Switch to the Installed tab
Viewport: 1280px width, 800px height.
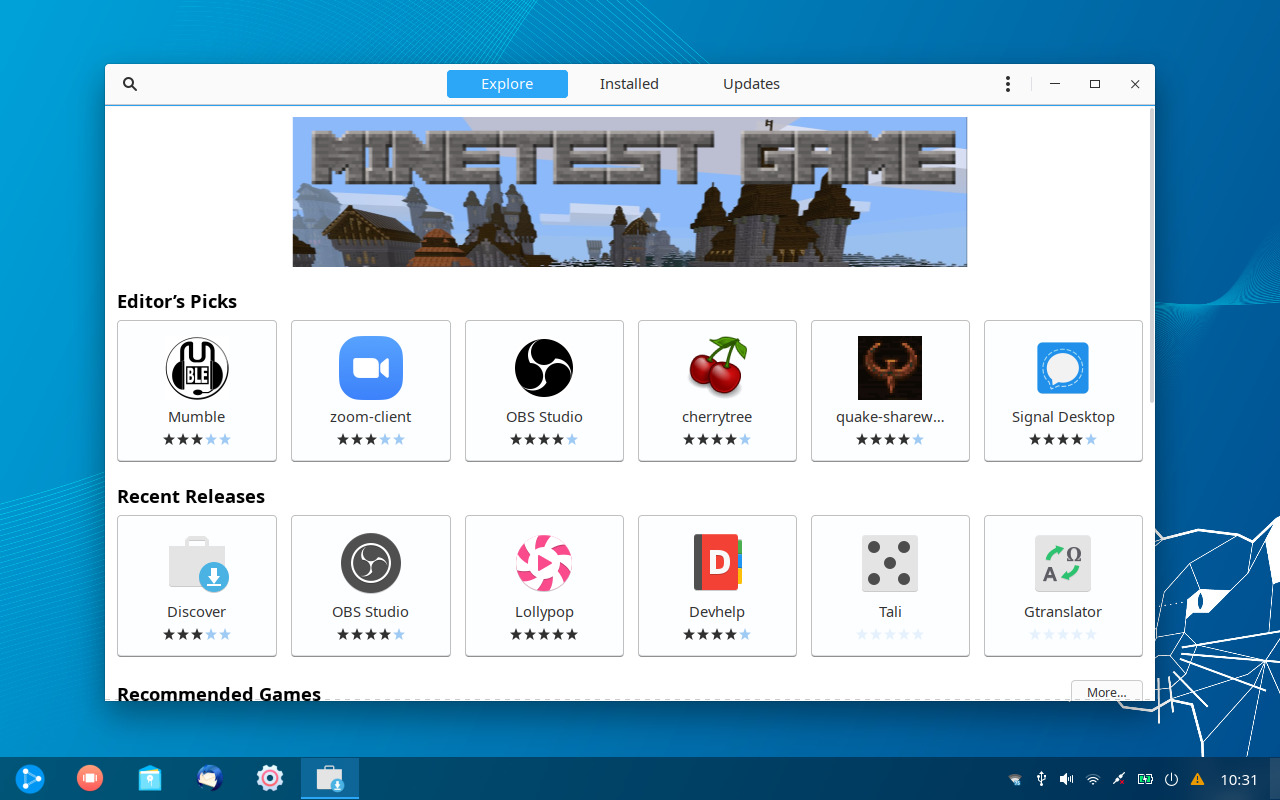[629, 84]
